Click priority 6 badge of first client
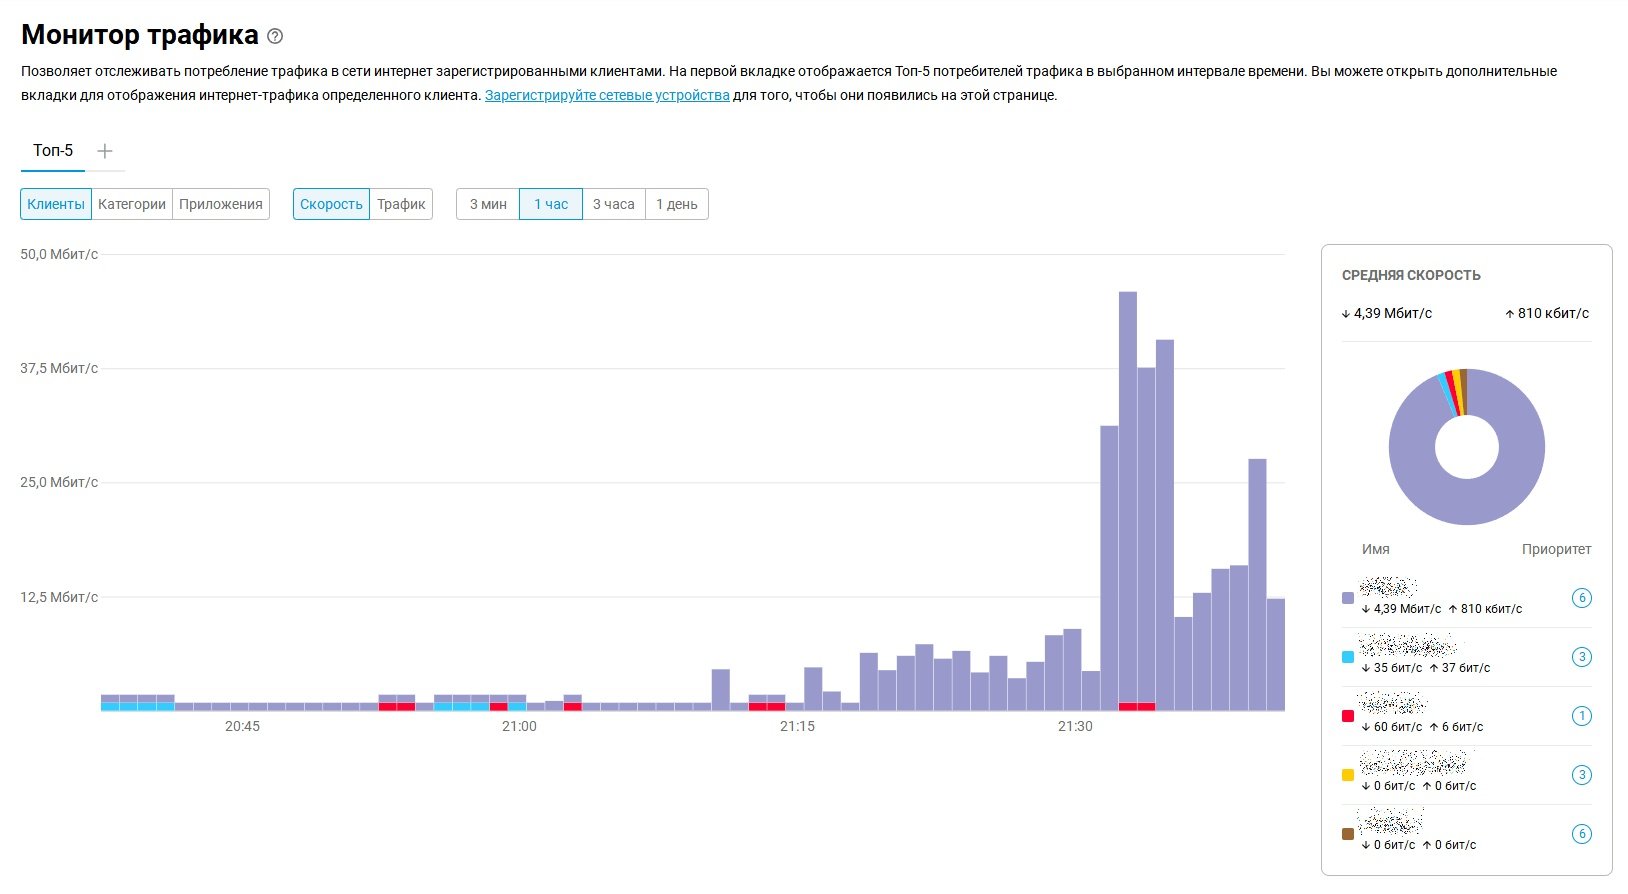 pos(1581,598)
